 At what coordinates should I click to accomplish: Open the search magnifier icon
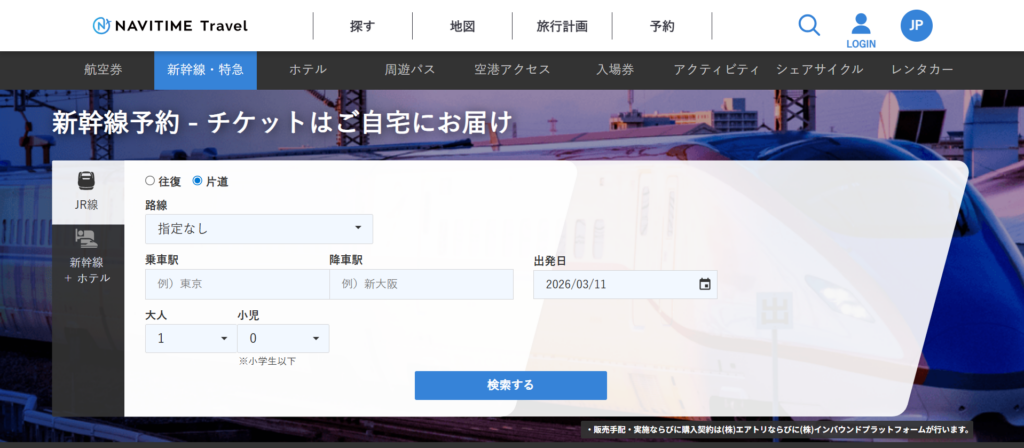click(x=809, y=26)
